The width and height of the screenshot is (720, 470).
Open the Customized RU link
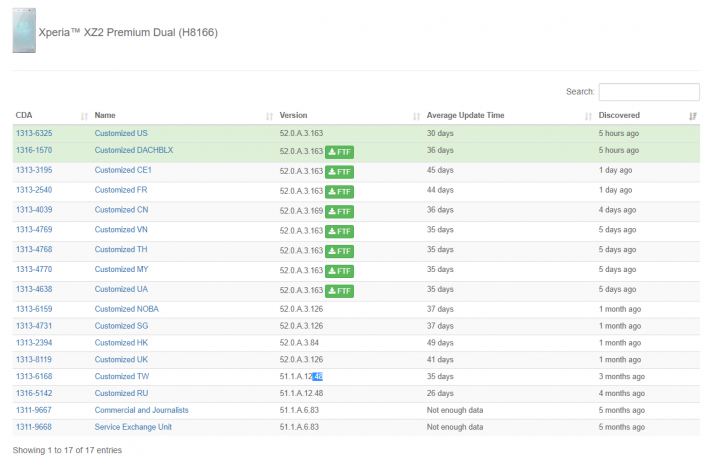[121, 393]
